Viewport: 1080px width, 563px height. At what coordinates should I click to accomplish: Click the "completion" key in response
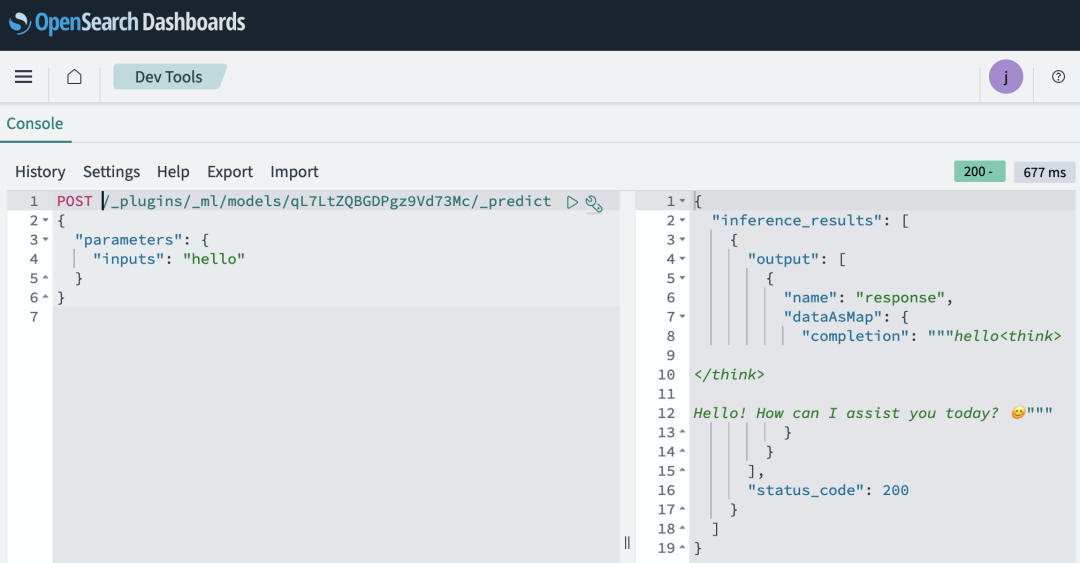coord(855,336)
